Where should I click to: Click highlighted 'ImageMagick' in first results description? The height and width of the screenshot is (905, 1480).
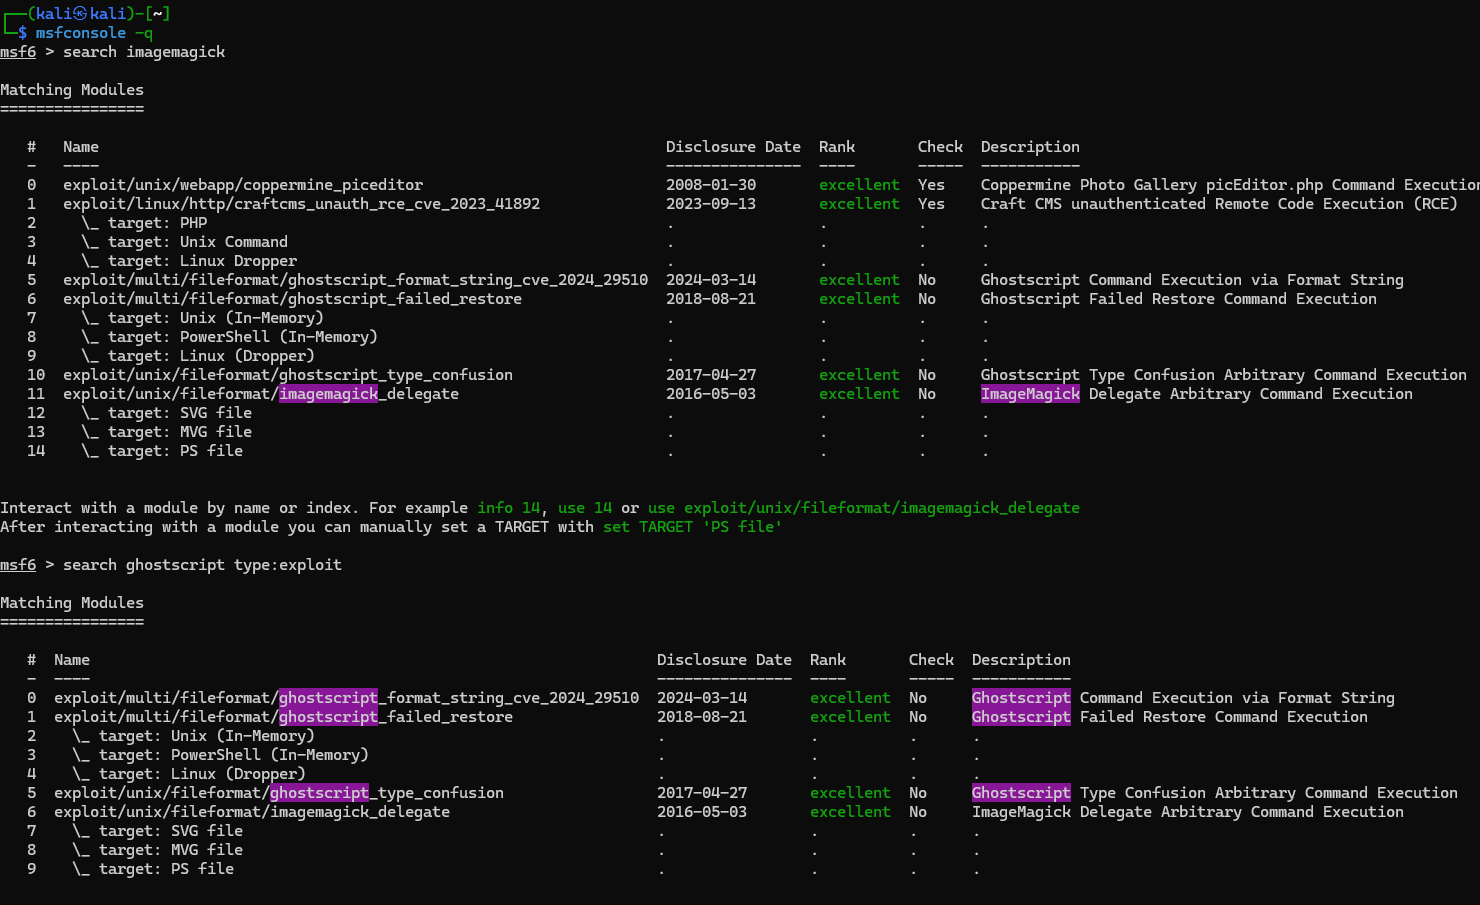(x=1030, y=394)
